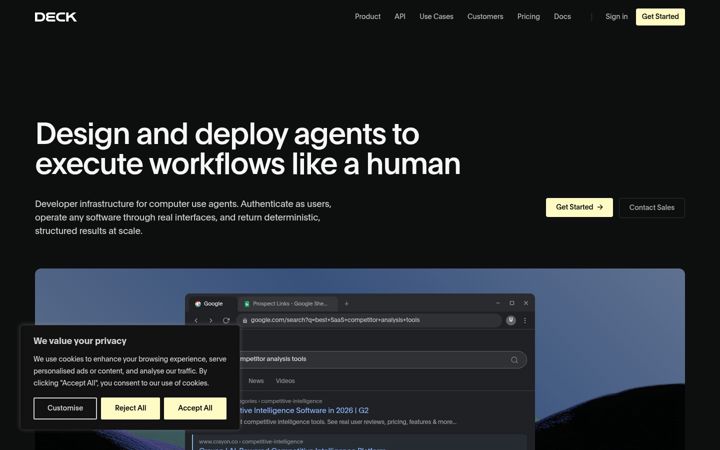Accept All cookies
This screenshot has height=450, width=720.
(195, 408)
